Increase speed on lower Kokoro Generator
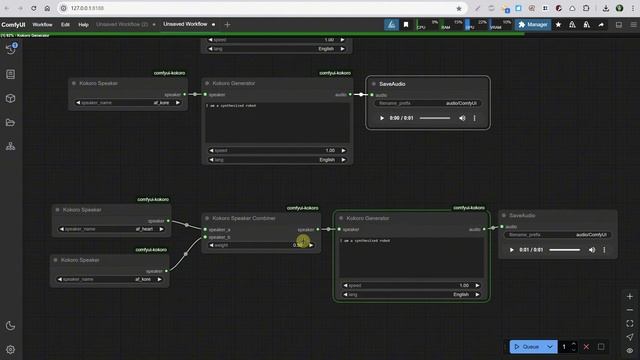The image size is (640, 360). pyautogui.click(x=477, y=286)
